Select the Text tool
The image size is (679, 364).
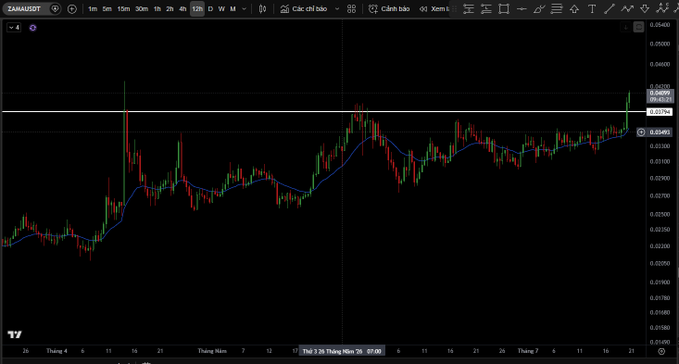[592, 9]
